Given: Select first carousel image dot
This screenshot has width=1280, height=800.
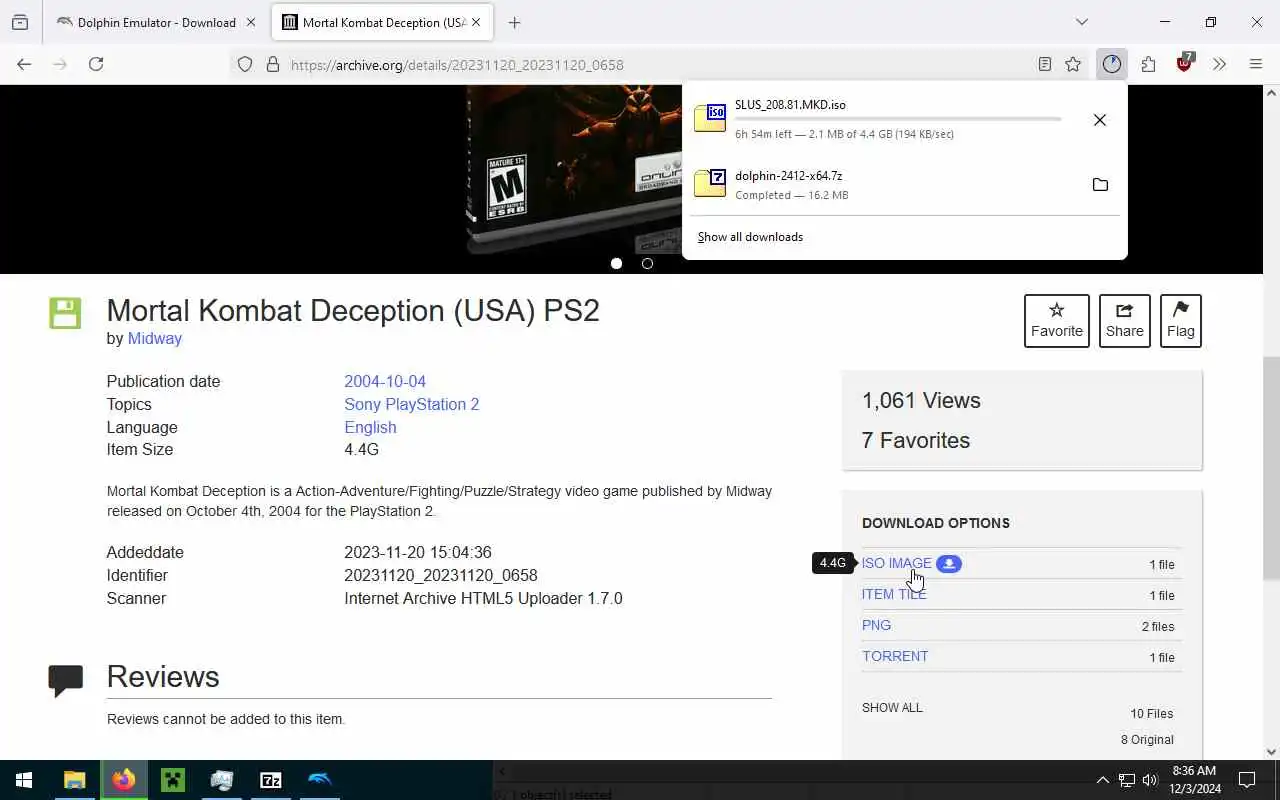Looking at the screenshot, I should point(616,264).
